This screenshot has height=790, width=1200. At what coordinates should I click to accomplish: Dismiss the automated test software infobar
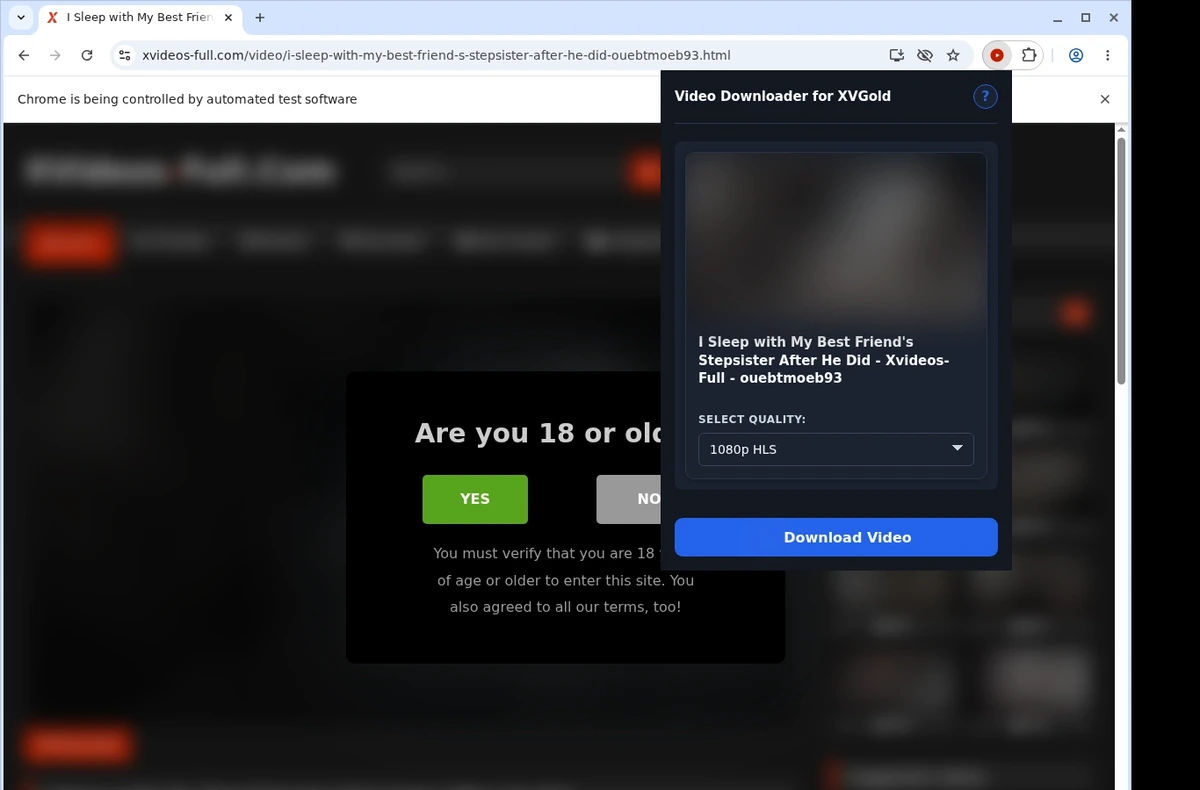(x=1105, y=99)
